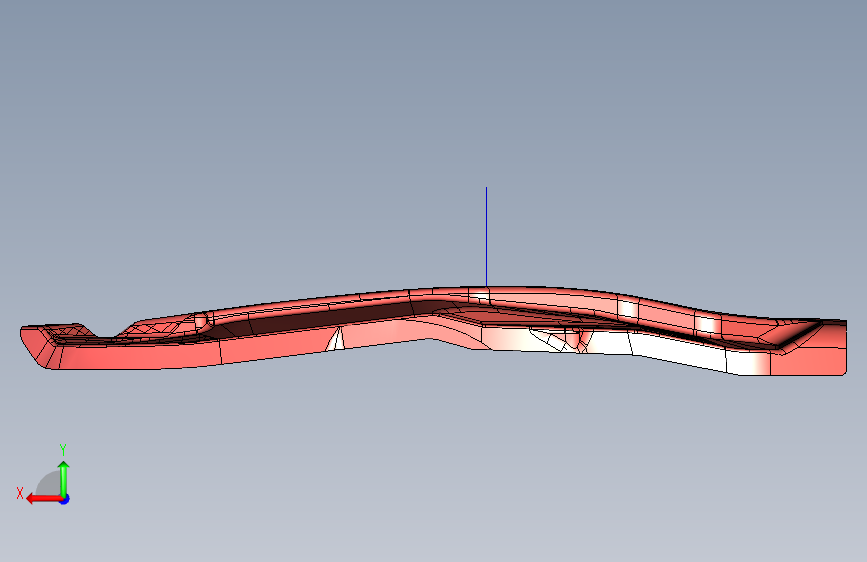Click the green Y axis arrow
This screenshot has height=562, width=867.
click(x=64, y=478)
